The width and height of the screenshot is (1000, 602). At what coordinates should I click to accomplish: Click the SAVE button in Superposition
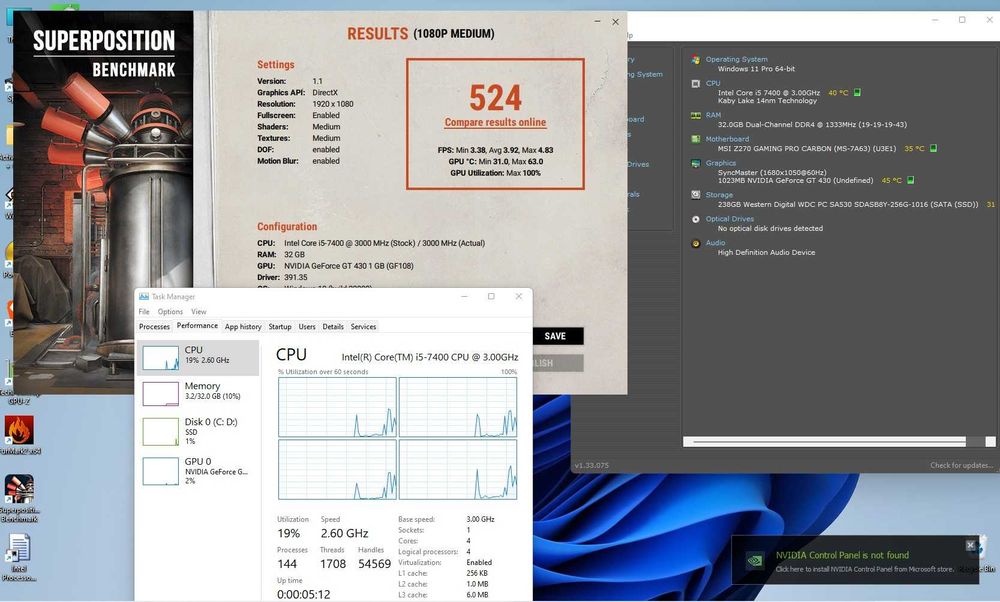point(555,336)
